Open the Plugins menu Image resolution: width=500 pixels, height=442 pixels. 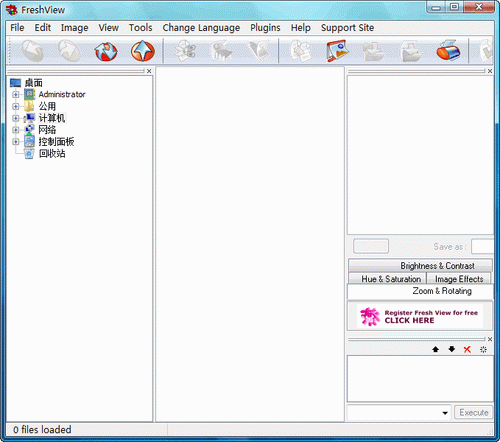click(265, 28)
